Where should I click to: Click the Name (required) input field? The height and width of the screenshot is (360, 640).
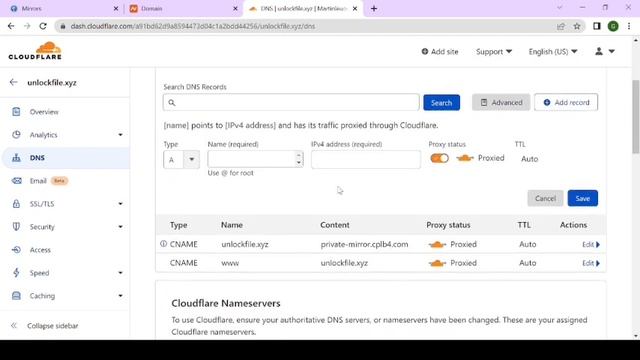click(x=251, y=159)
